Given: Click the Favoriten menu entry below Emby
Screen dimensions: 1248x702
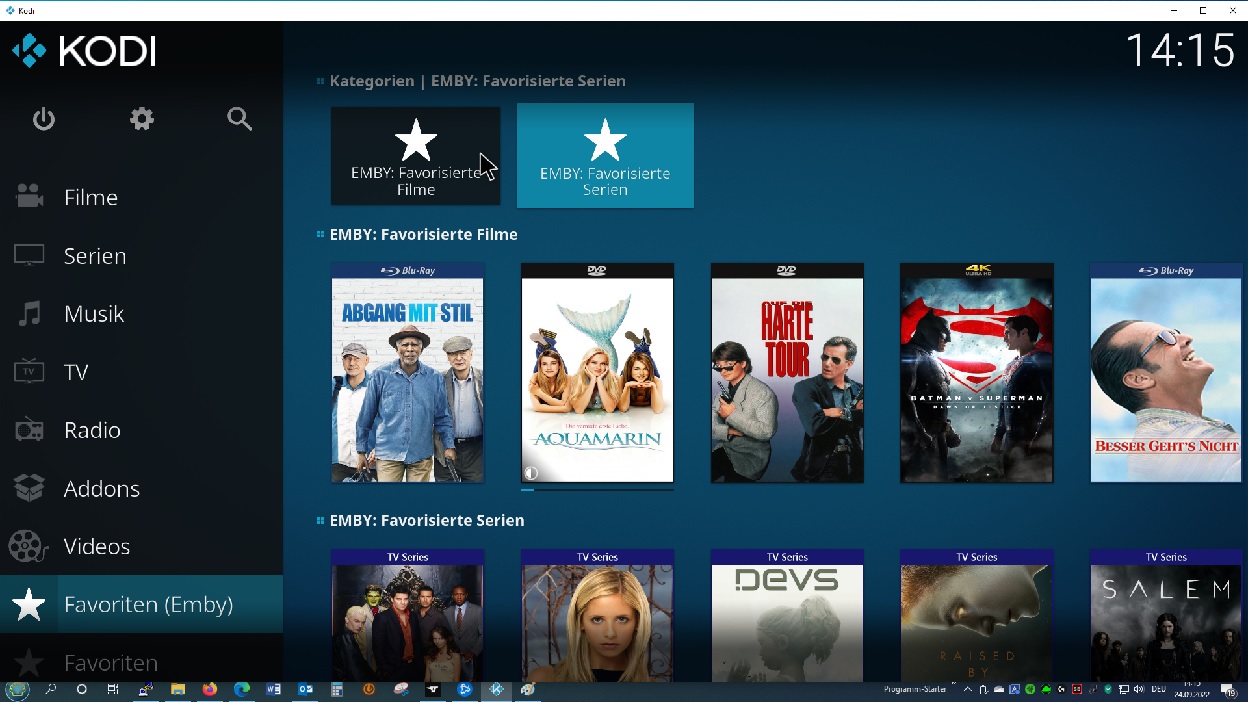Looking at the screenshot, I should pos(141,662).
